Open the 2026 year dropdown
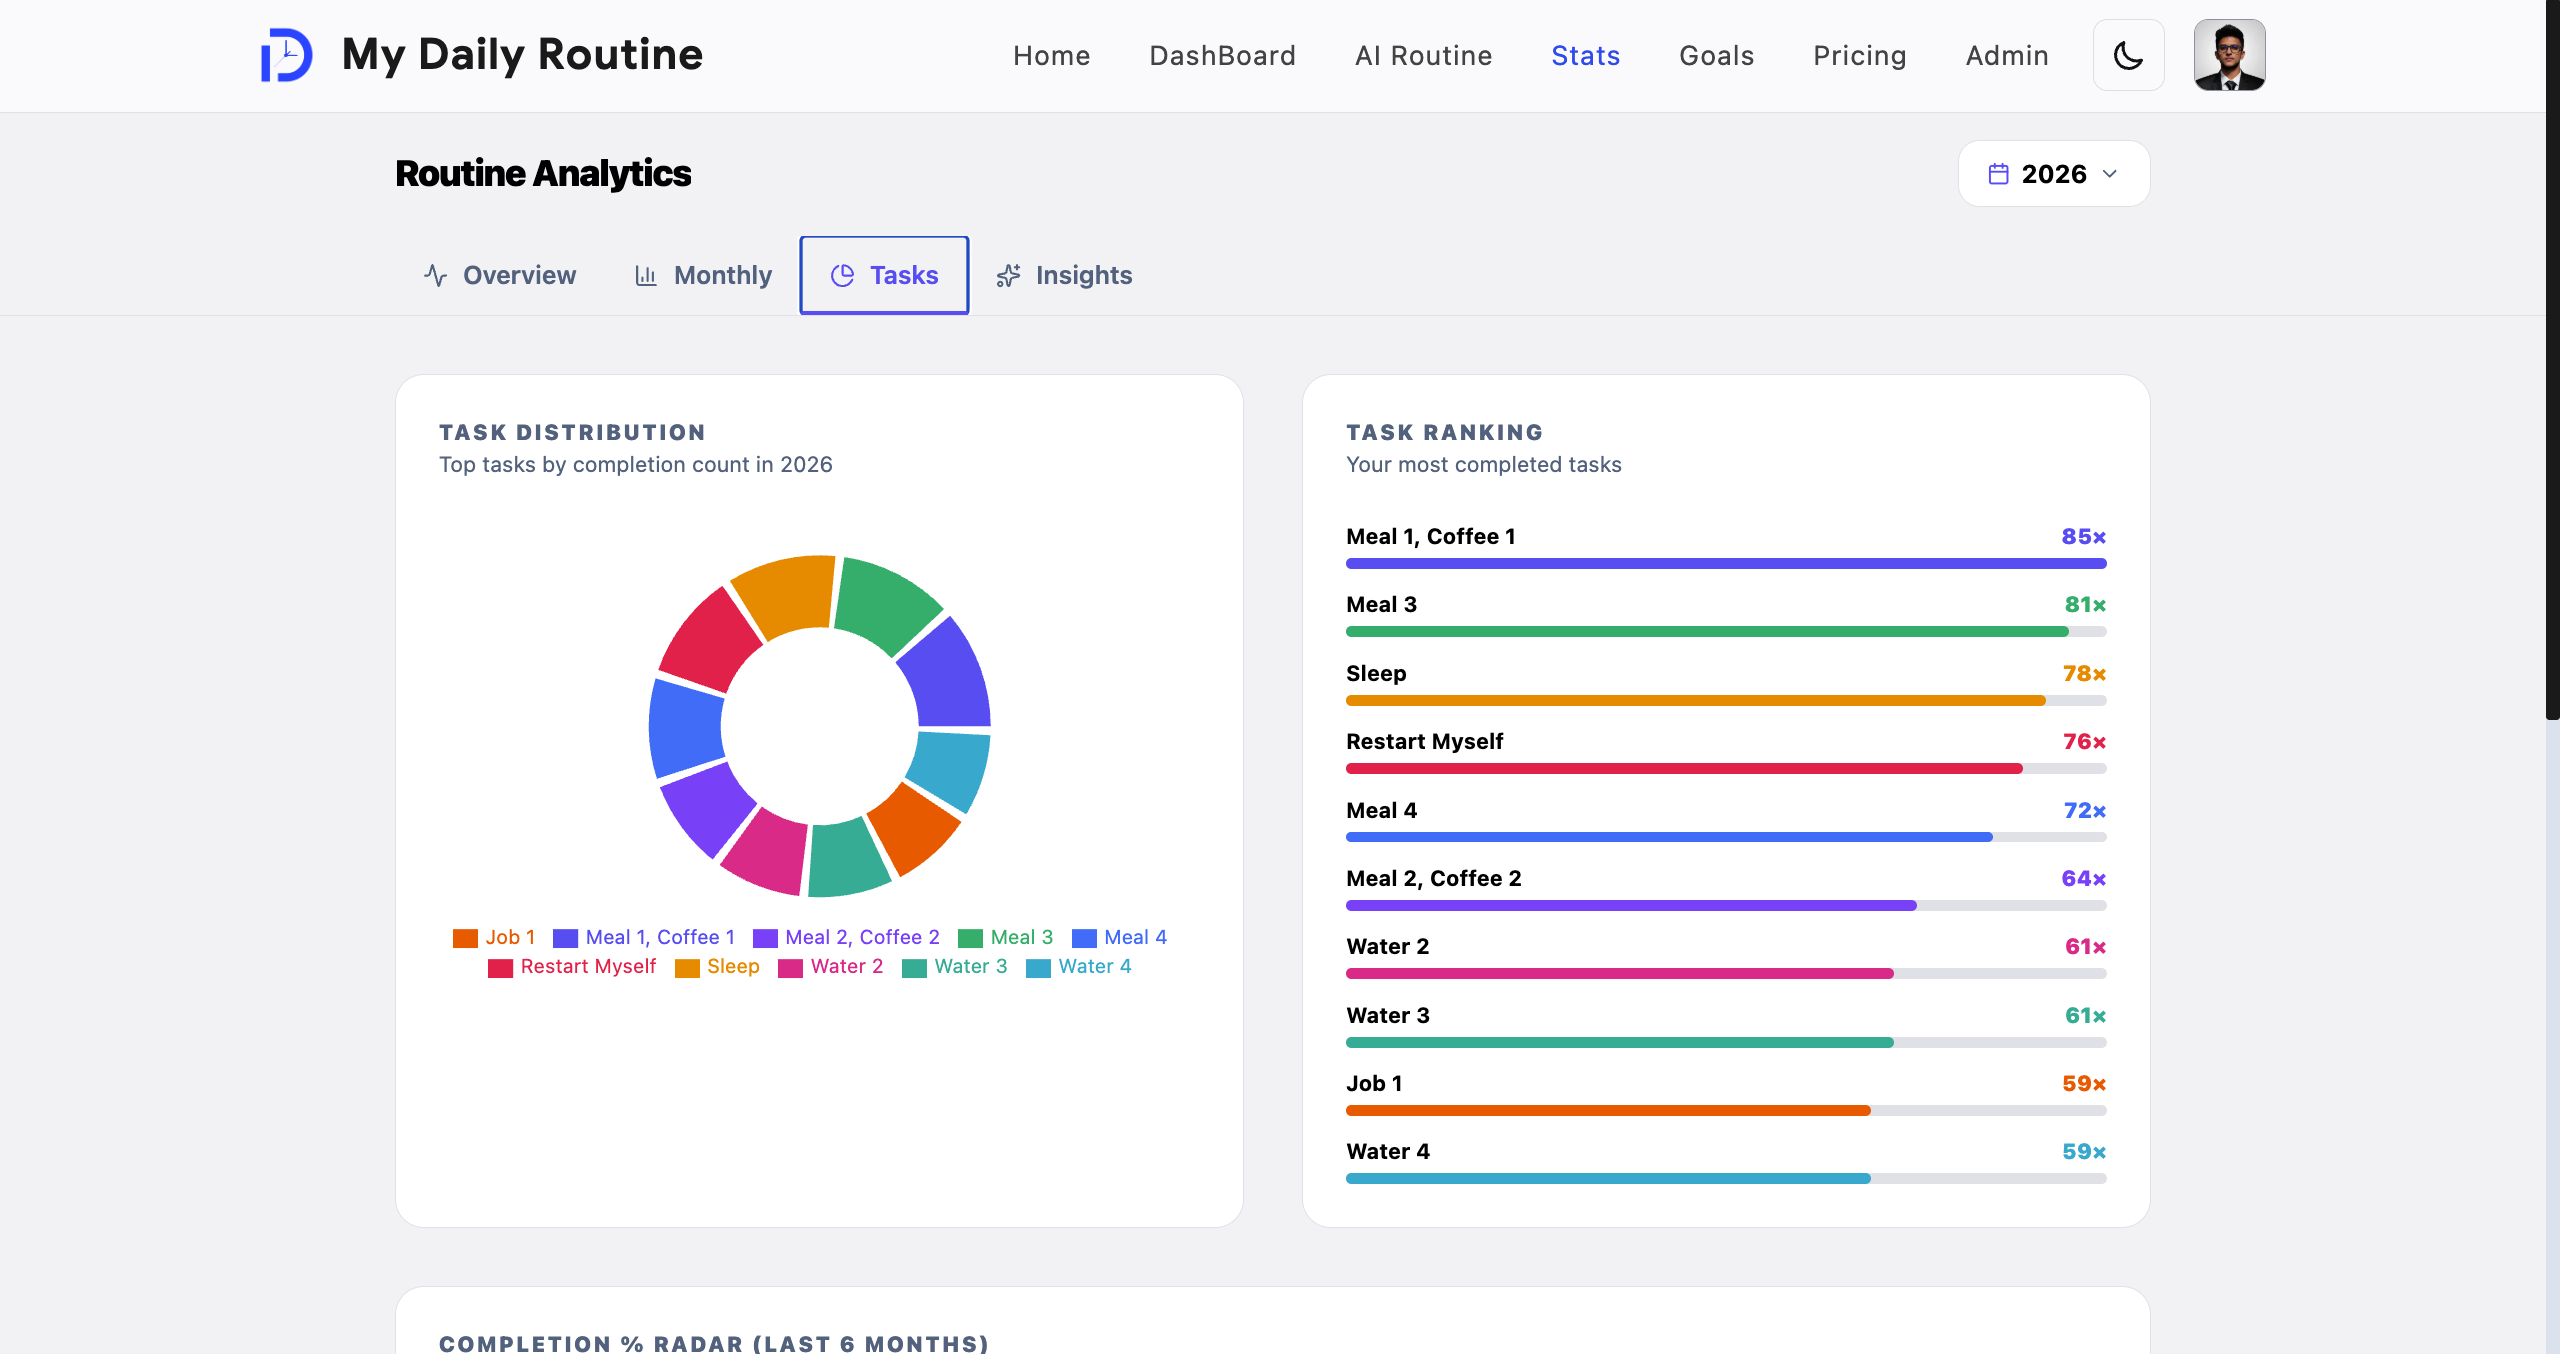 (2053, 174)
